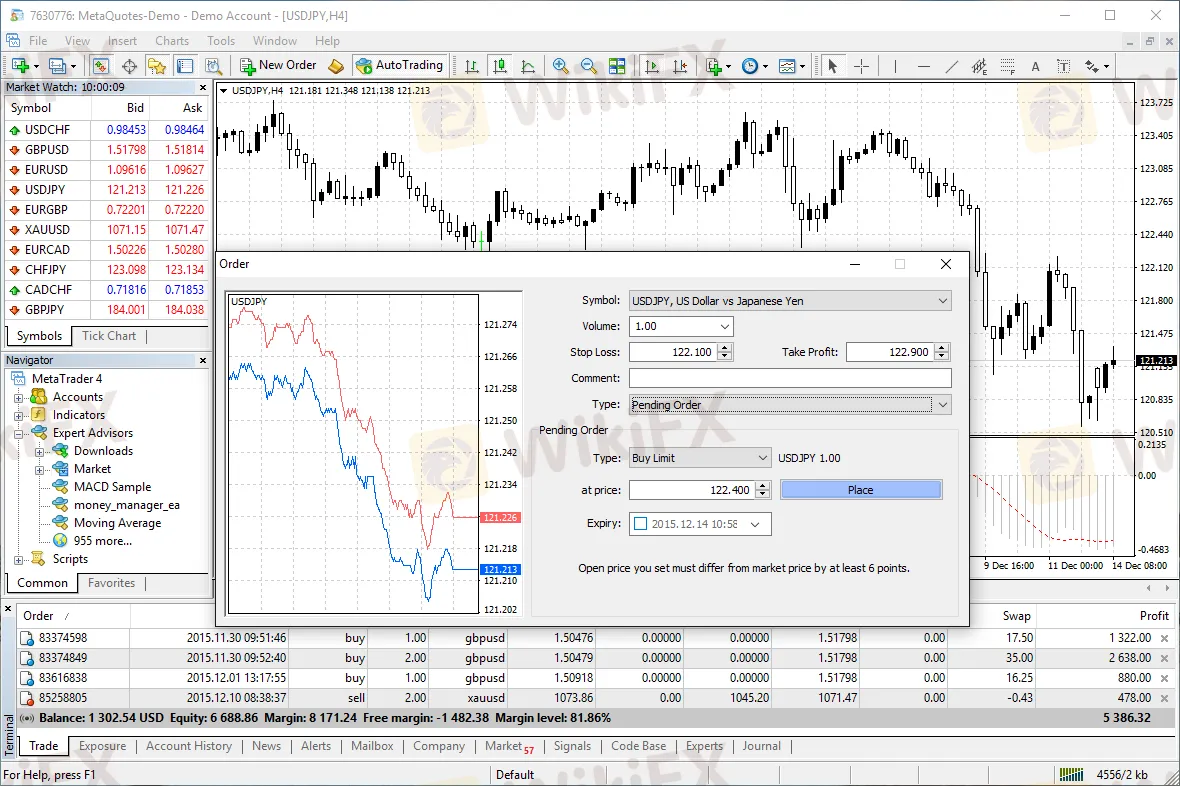Open the File menu
Viewport: 1180px width, 786px height.
(x=38, y=41)
